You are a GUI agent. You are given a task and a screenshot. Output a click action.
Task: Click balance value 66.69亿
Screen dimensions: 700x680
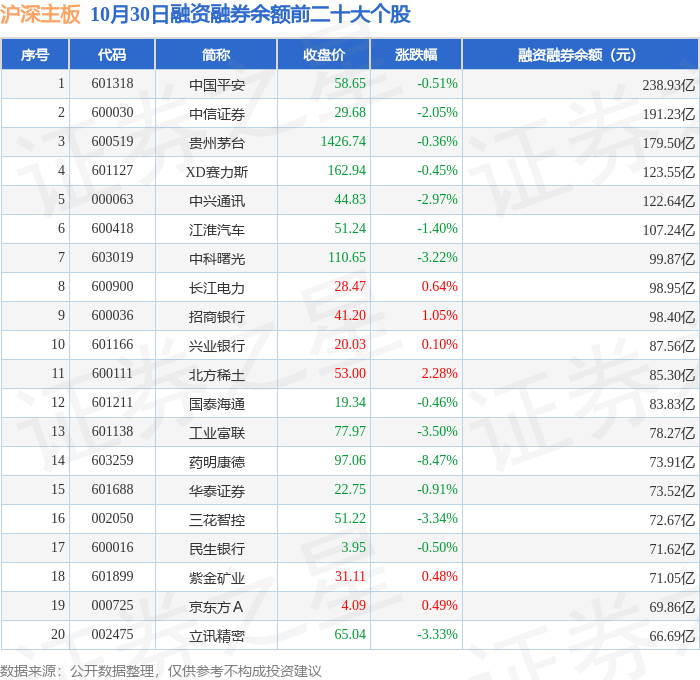point(672,636)
